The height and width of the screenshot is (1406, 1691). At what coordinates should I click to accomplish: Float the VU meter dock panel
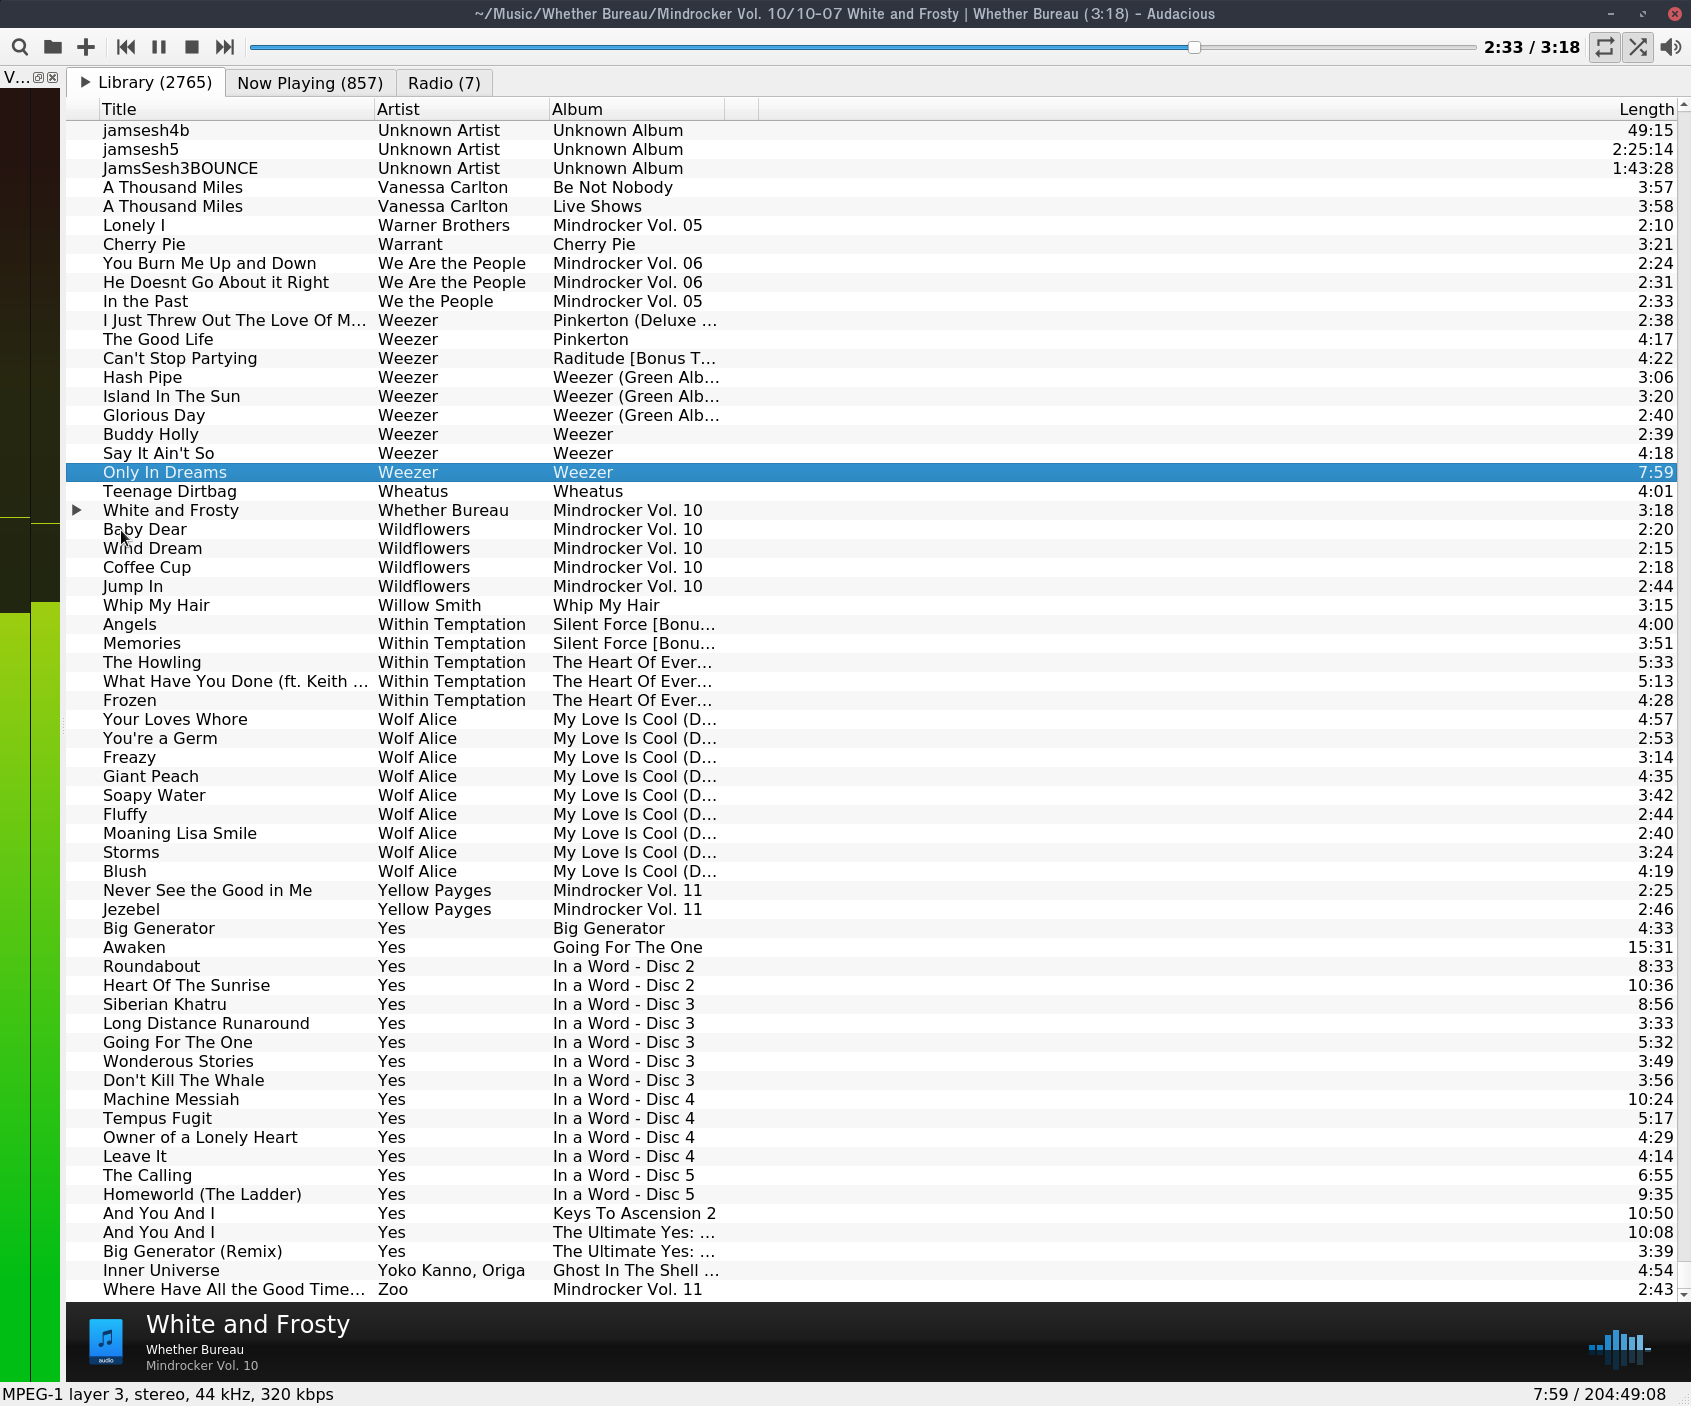click(x=39, y=77)
